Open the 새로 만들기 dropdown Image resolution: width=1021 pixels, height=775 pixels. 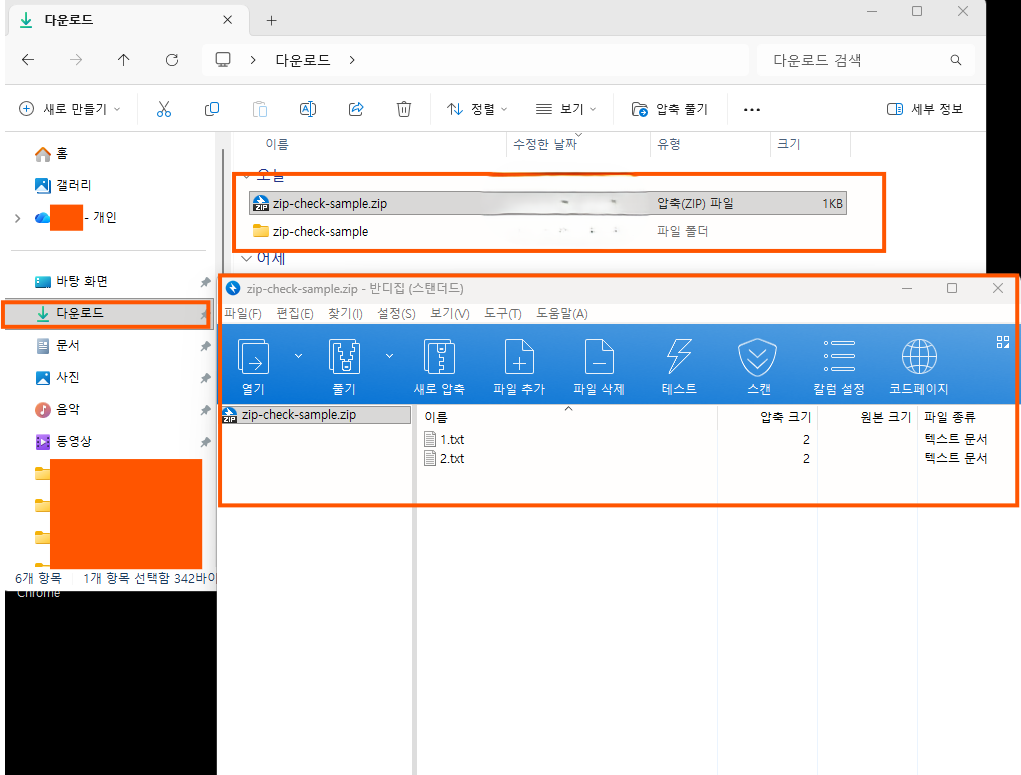pyautogui.click(x=70, y=109)
